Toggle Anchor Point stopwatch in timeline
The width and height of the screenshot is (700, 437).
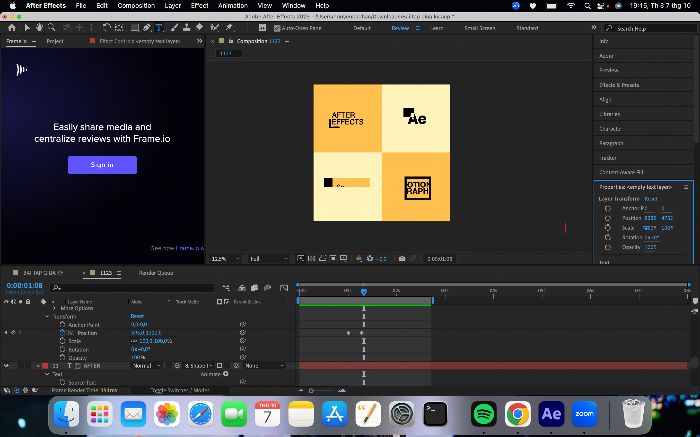tap(62, 325)
